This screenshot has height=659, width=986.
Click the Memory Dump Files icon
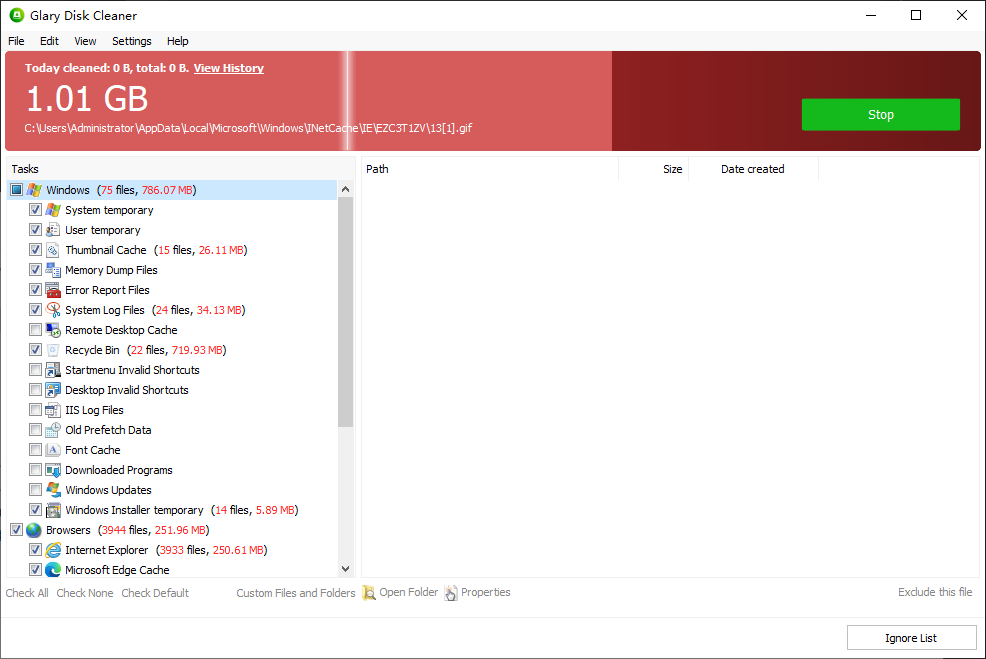tap(52, 269)
